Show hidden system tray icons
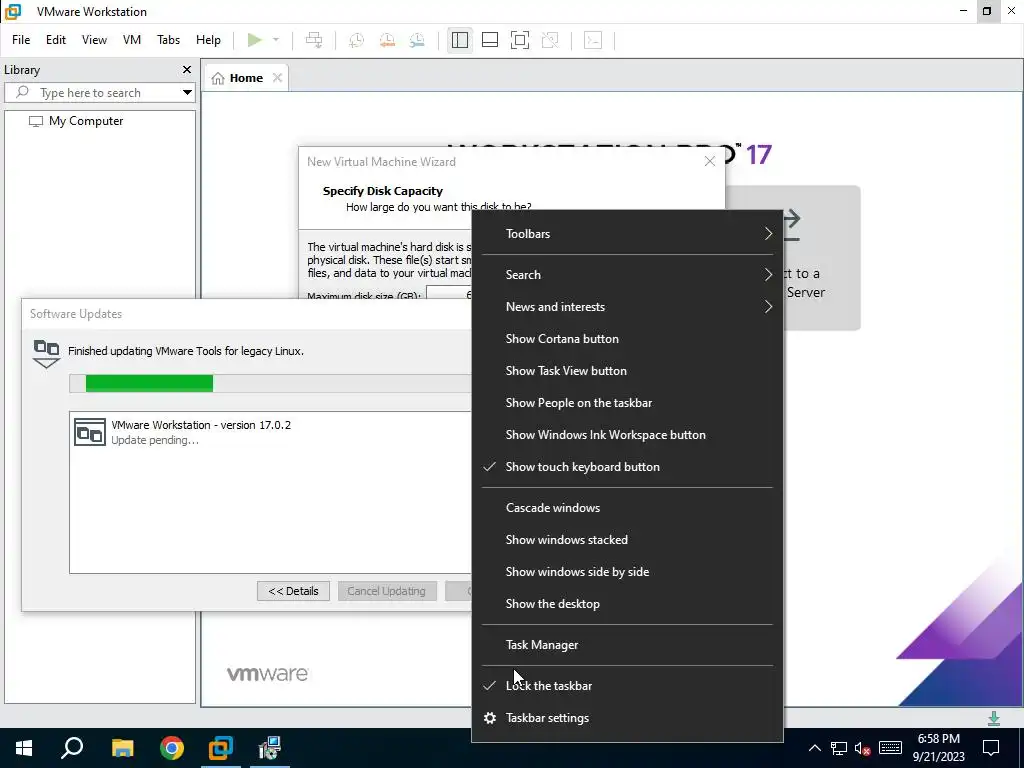Screen dimensions: 1024x768 [814, 748]
